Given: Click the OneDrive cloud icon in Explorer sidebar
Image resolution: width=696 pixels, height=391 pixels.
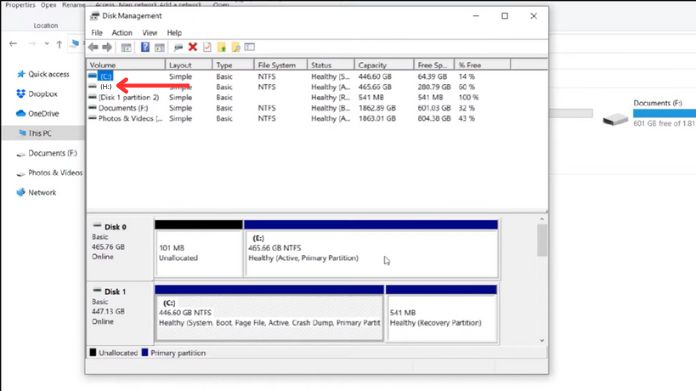Looking at the screenshot, I should tap(20, 113).
